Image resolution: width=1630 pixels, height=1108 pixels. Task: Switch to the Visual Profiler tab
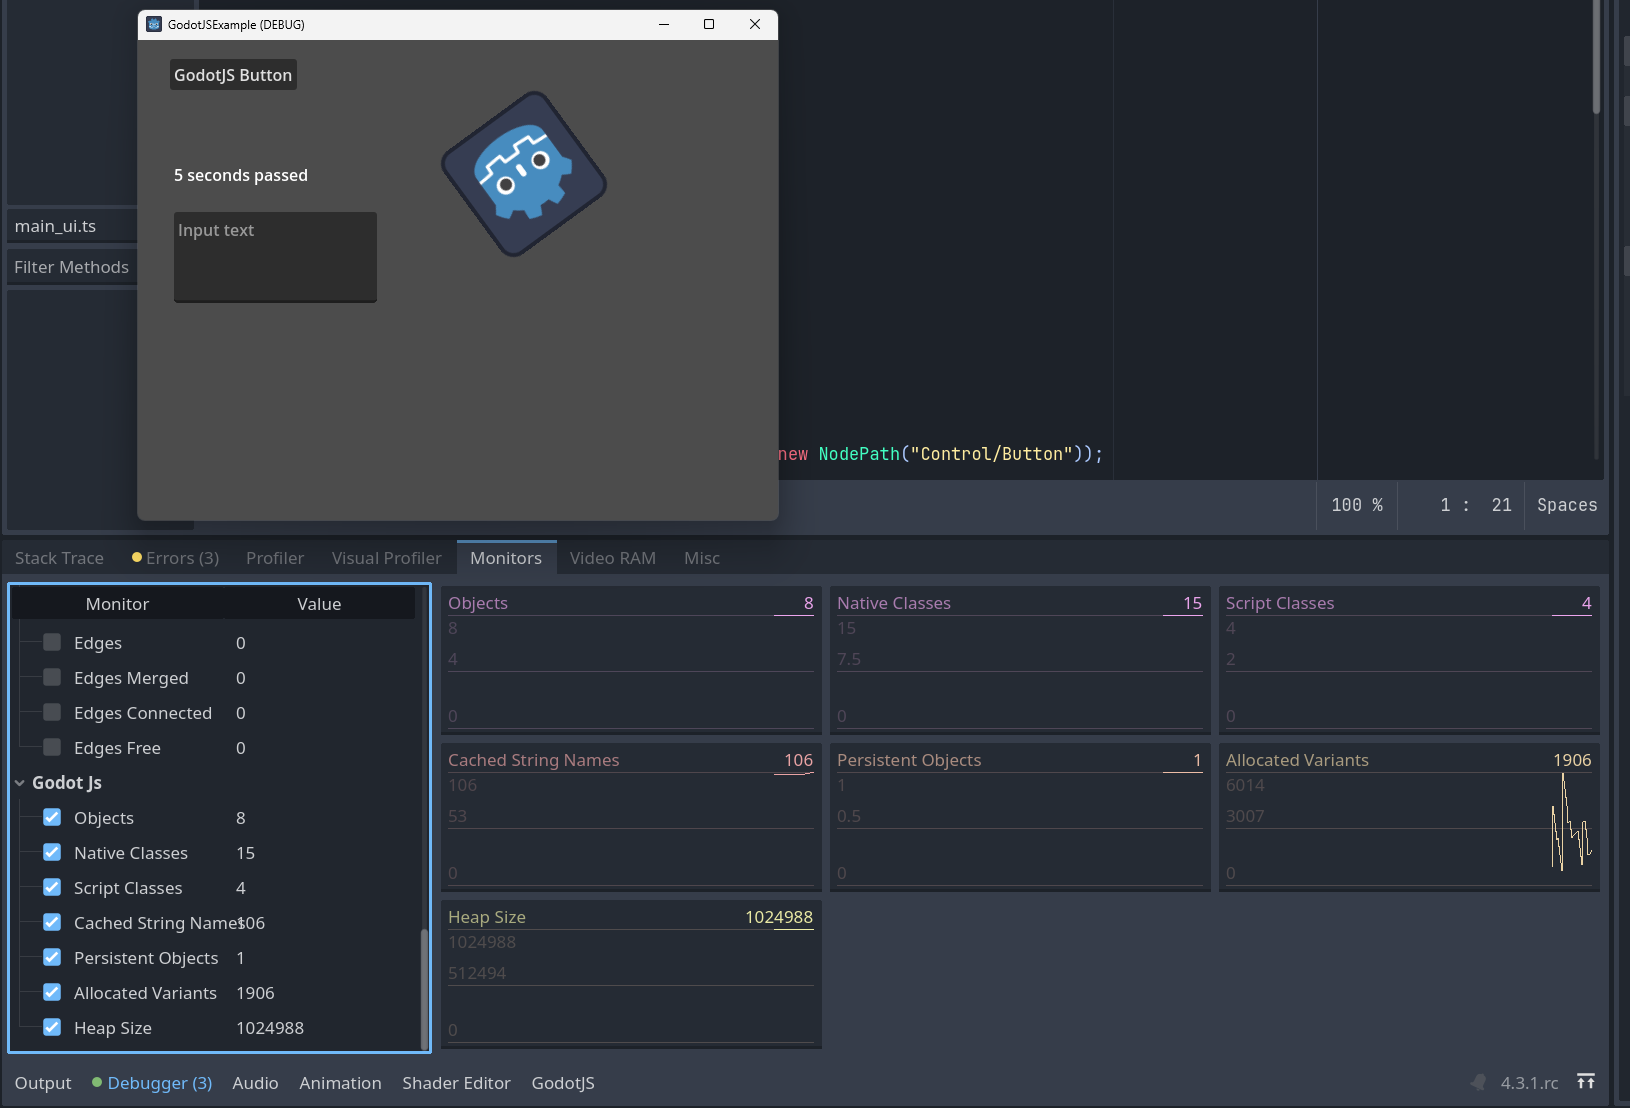[386, 558]
